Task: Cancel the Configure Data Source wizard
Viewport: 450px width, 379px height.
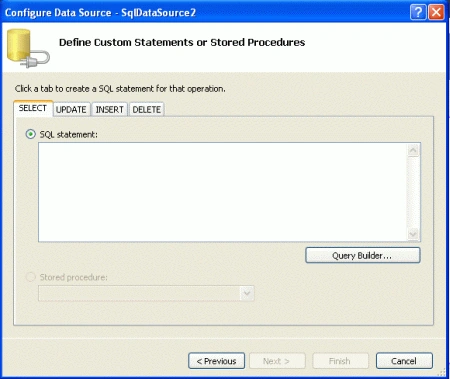Action: tap(404, 361)
